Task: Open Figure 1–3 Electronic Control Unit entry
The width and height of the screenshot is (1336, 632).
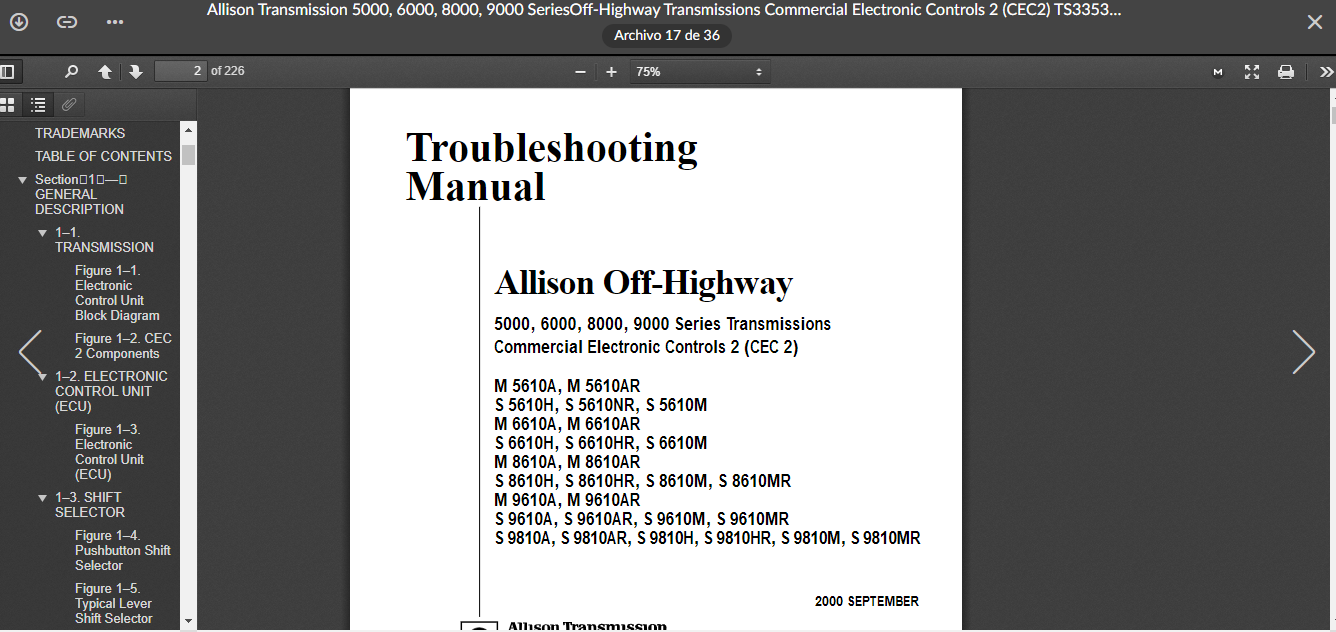Action: tap(109, 452)
